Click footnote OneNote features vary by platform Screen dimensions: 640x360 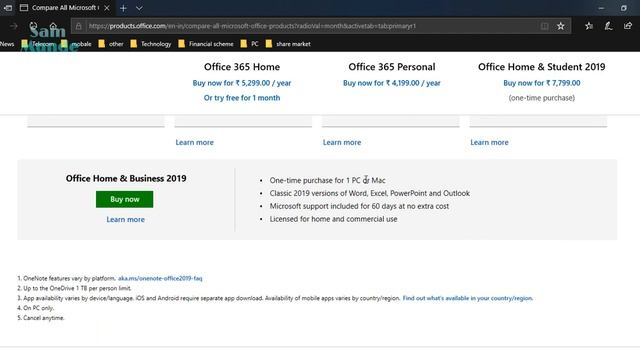coord(67,278)
